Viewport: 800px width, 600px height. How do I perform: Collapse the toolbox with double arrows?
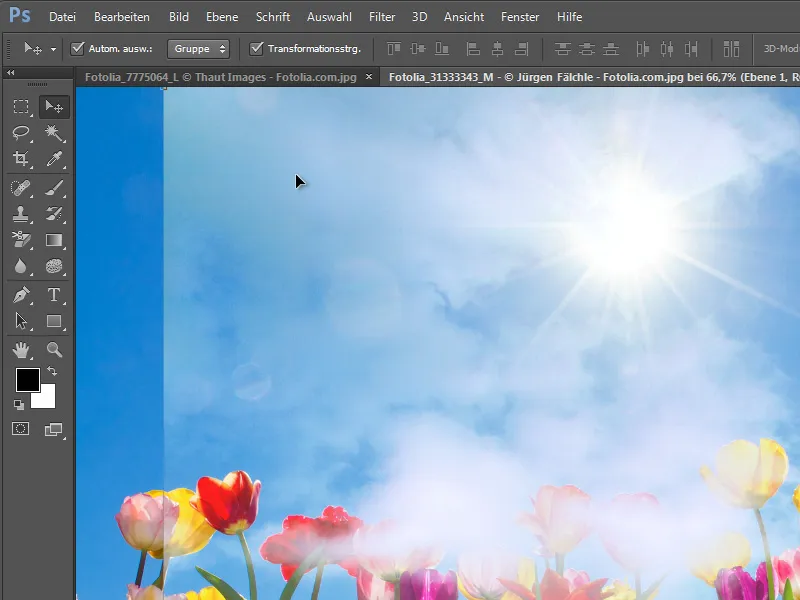click(10, 73)
